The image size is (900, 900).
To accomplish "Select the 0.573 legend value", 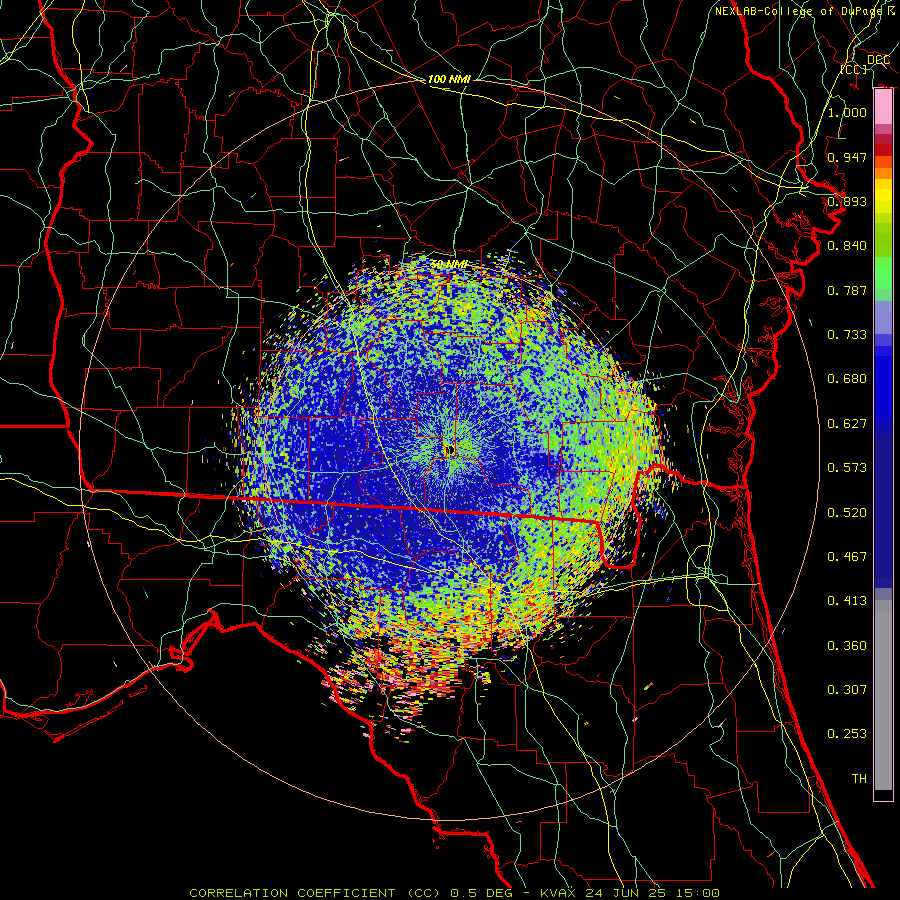I will 847,468.
